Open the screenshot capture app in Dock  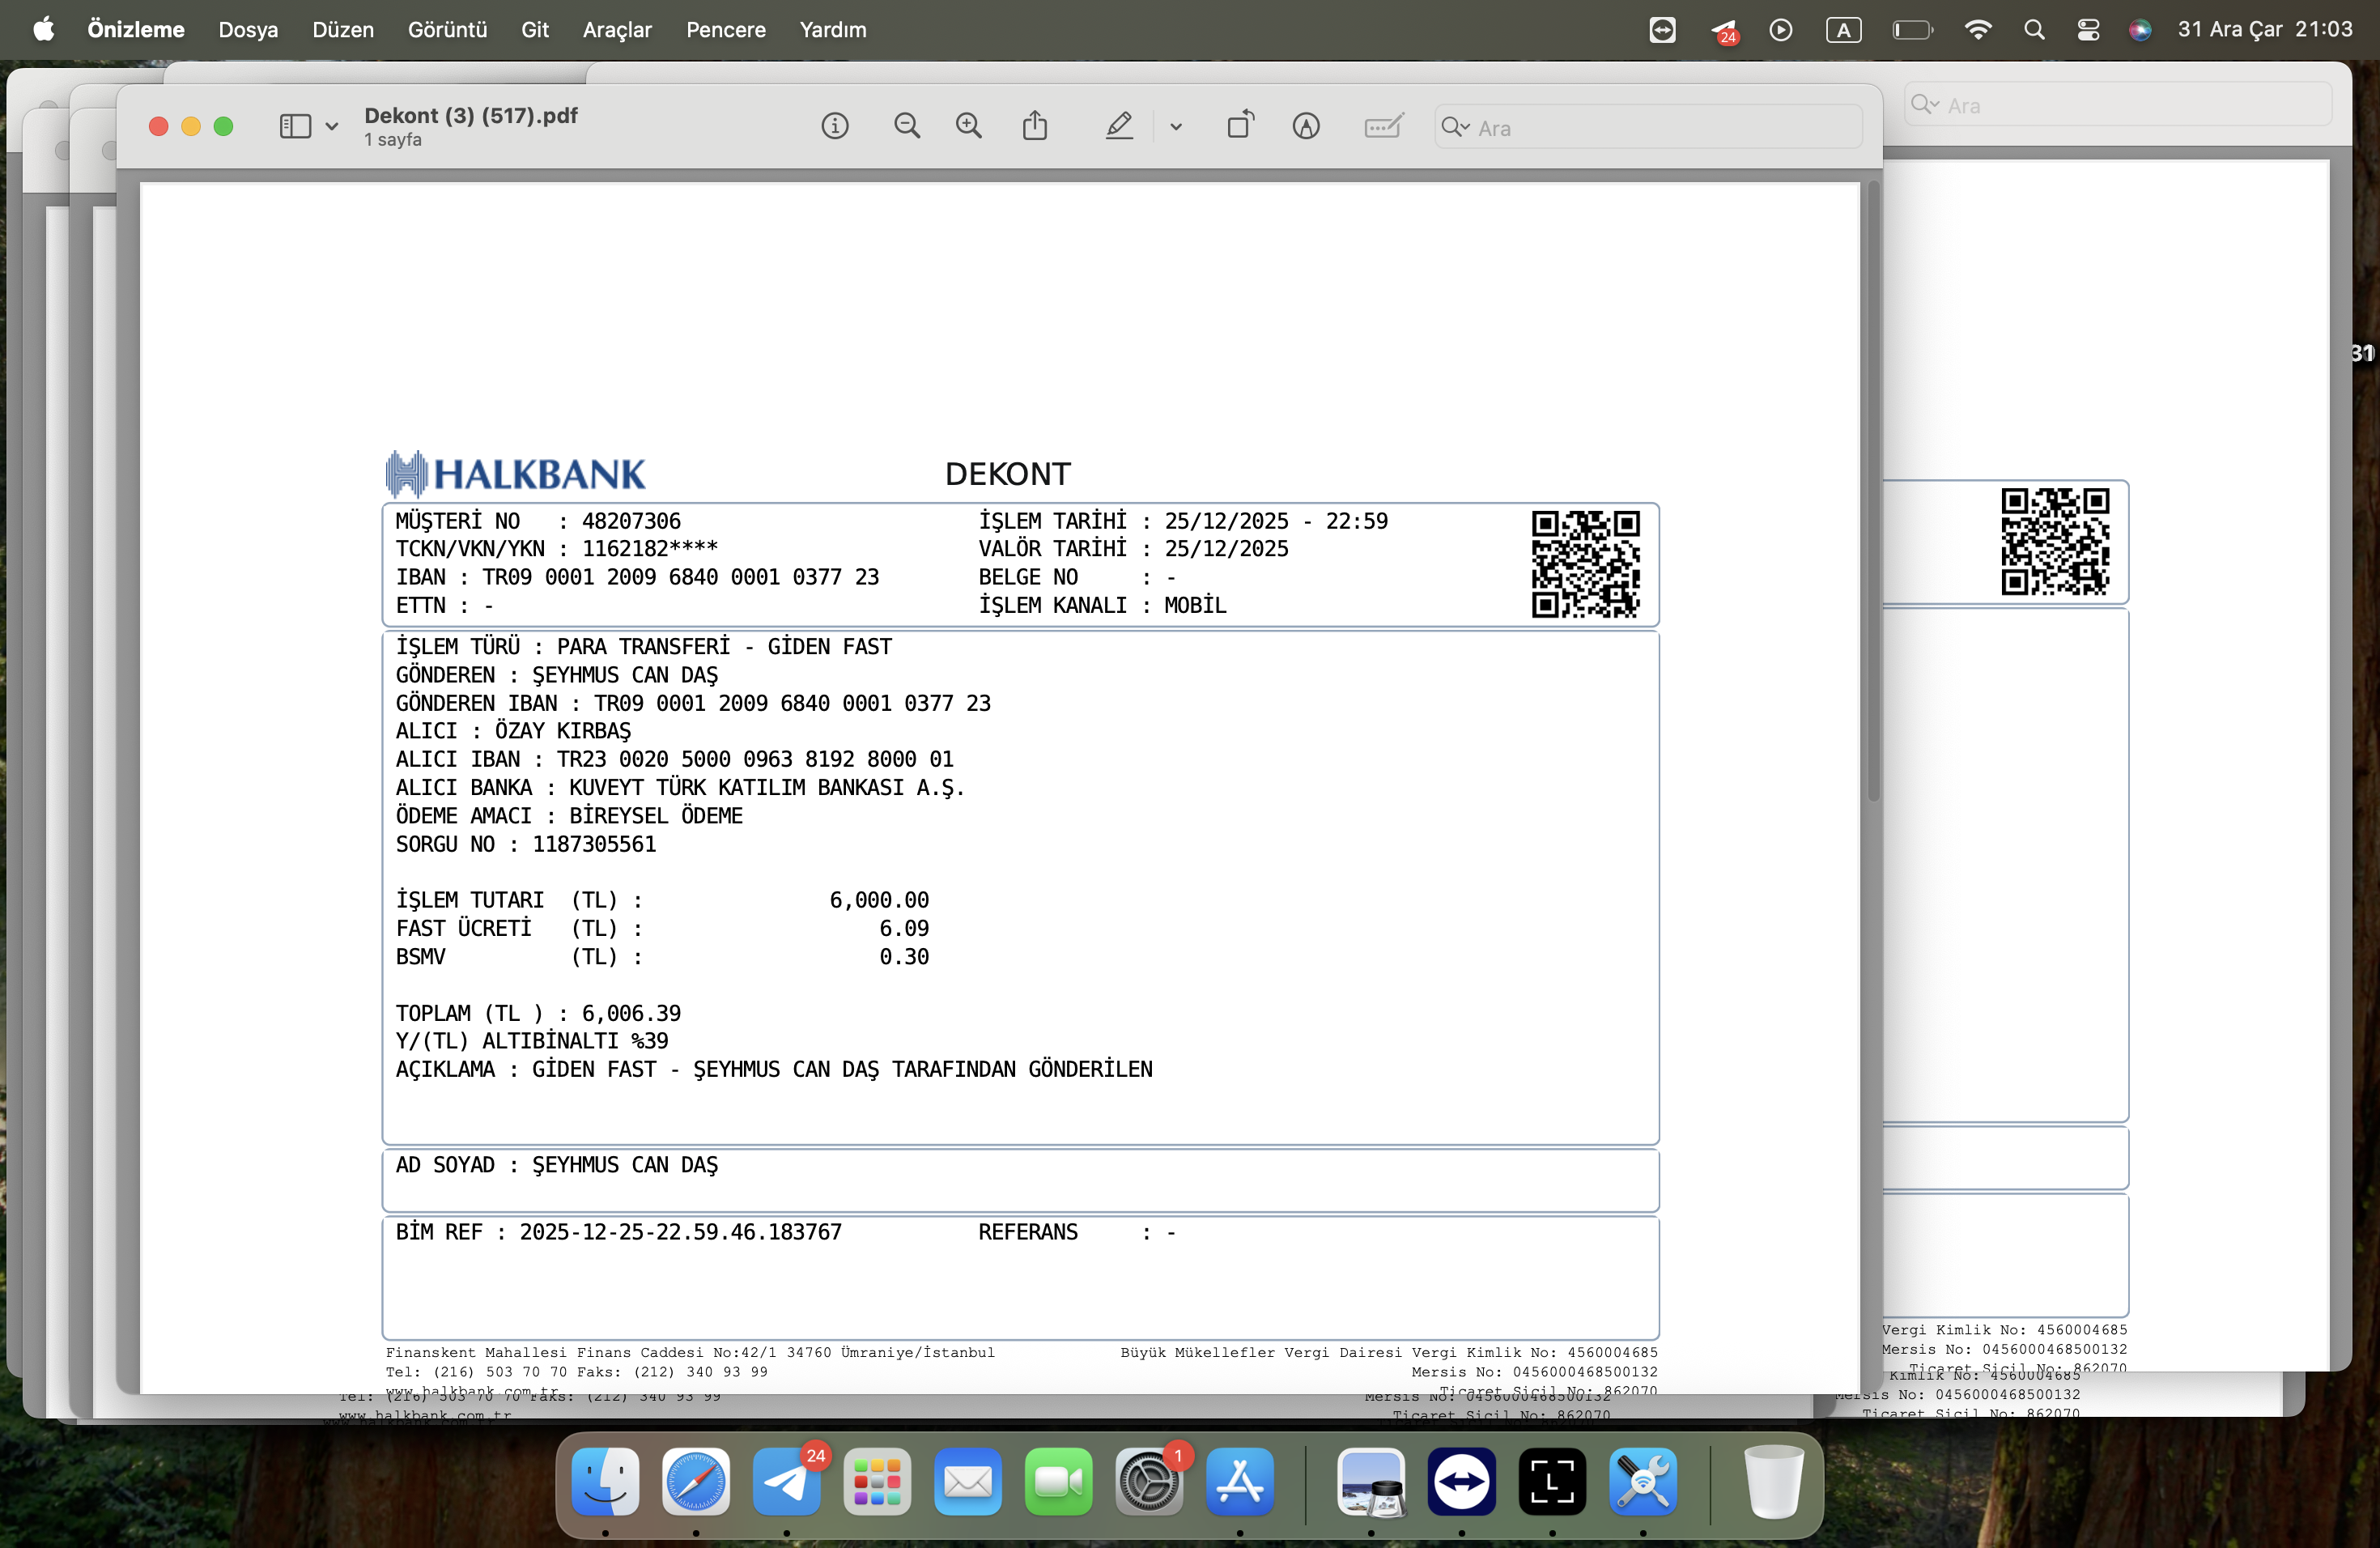pos(1552,1481)
